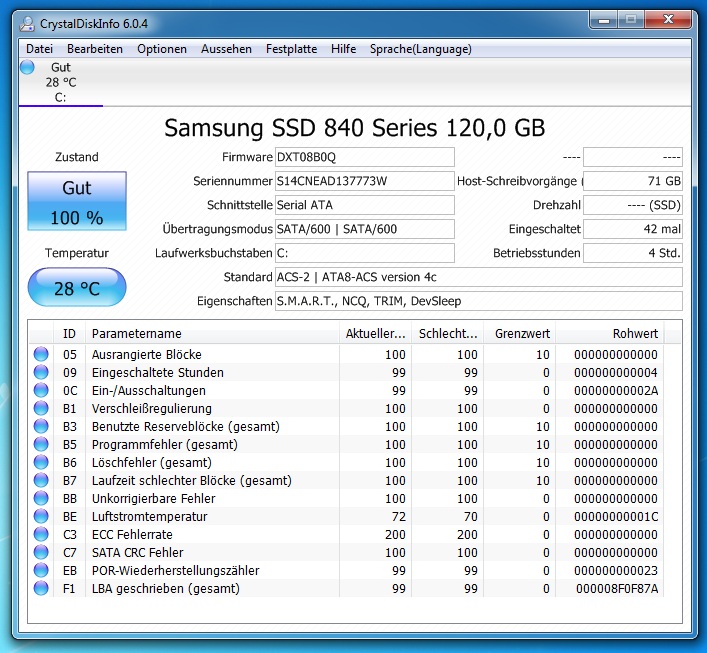The width and height of the screenshot is (707, 653).
Task: Click status orb in Löschfehler row
Action: pos(41,462)
